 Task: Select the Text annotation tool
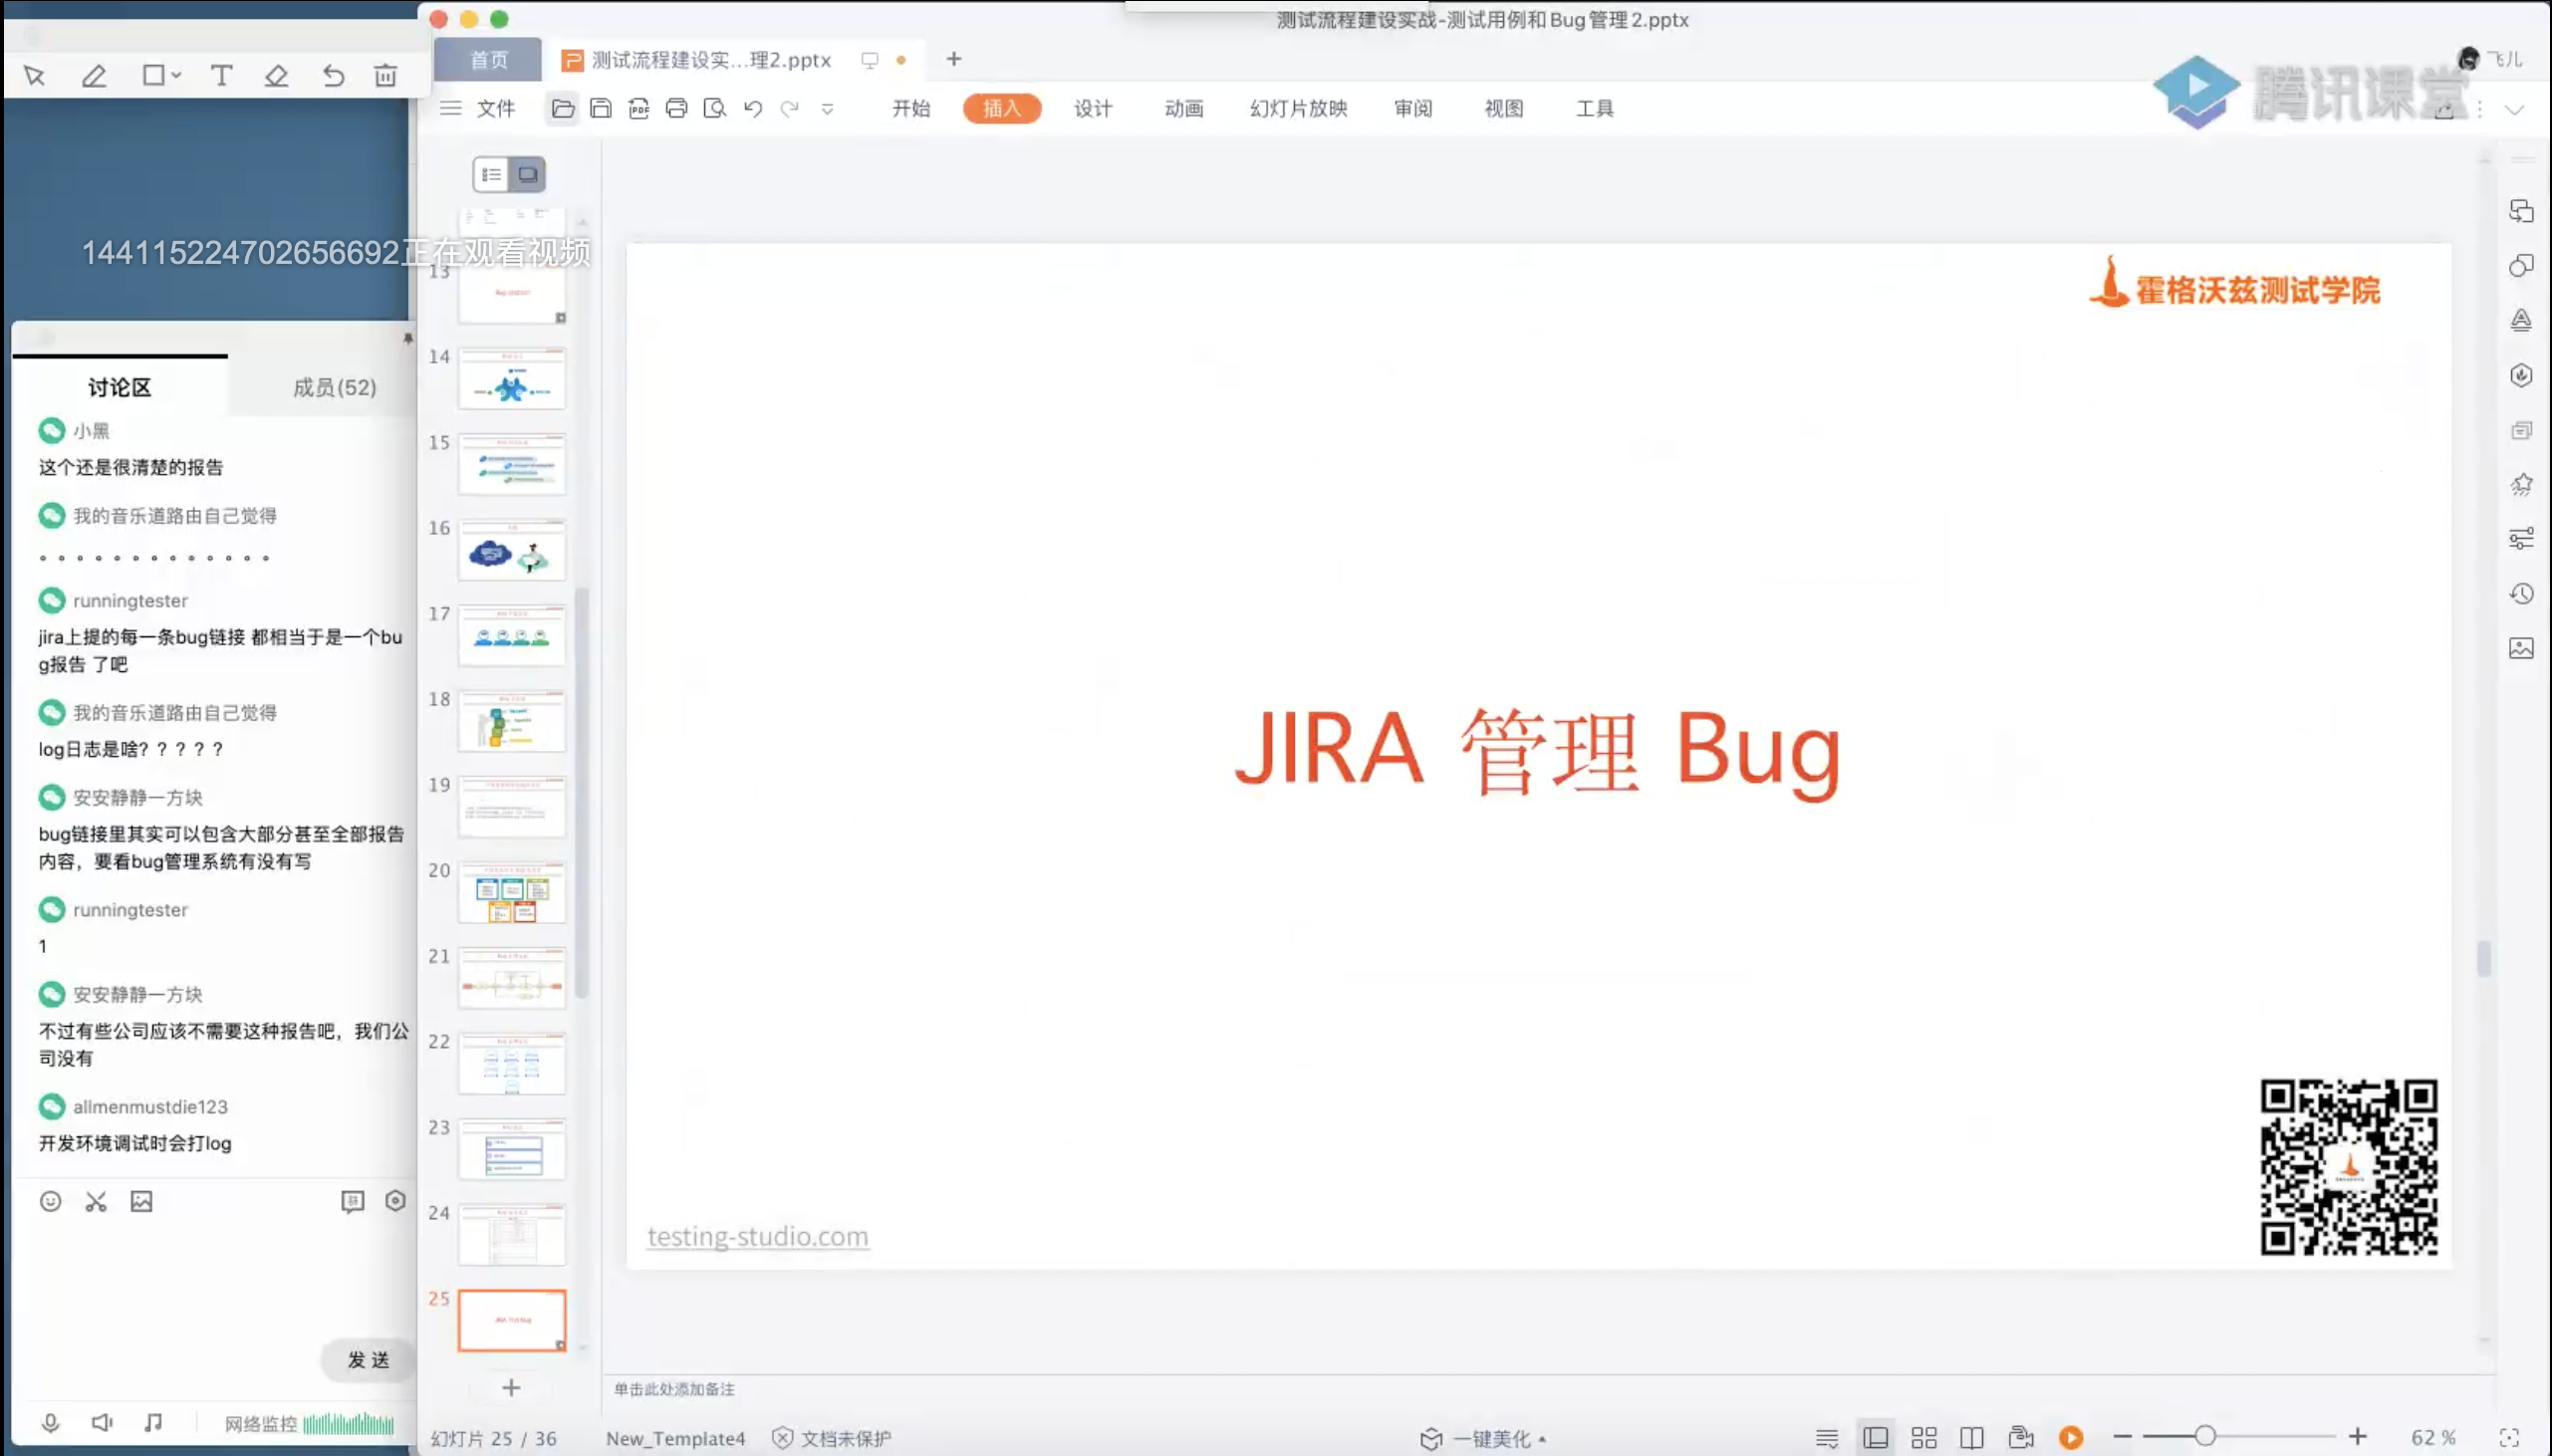click(x=221, y=75)
